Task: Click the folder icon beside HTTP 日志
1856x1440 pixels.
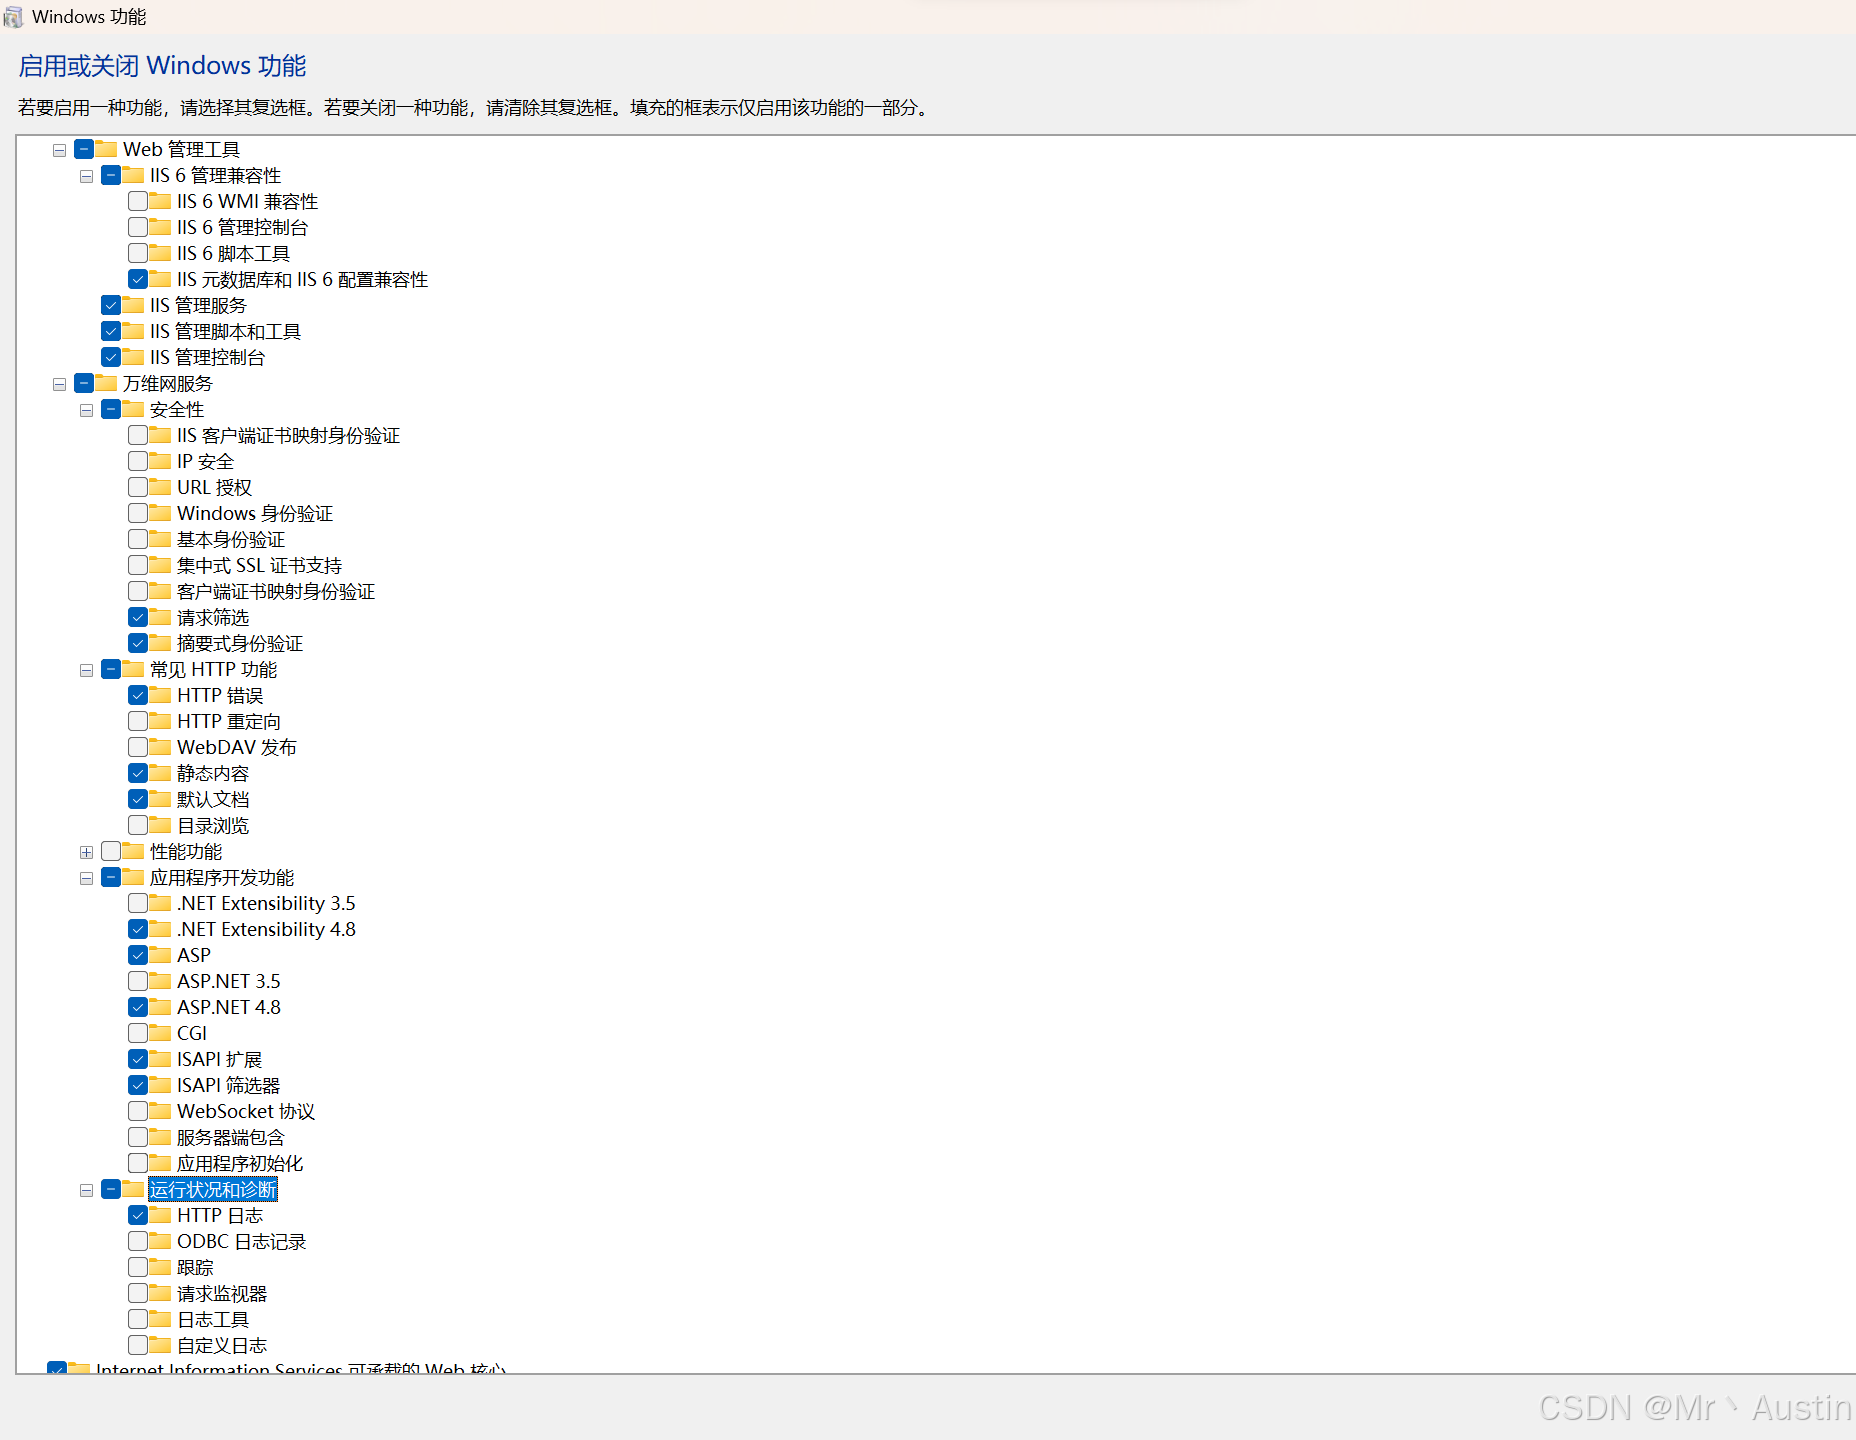Action: pyautogui.click(x=161, y=1215)
